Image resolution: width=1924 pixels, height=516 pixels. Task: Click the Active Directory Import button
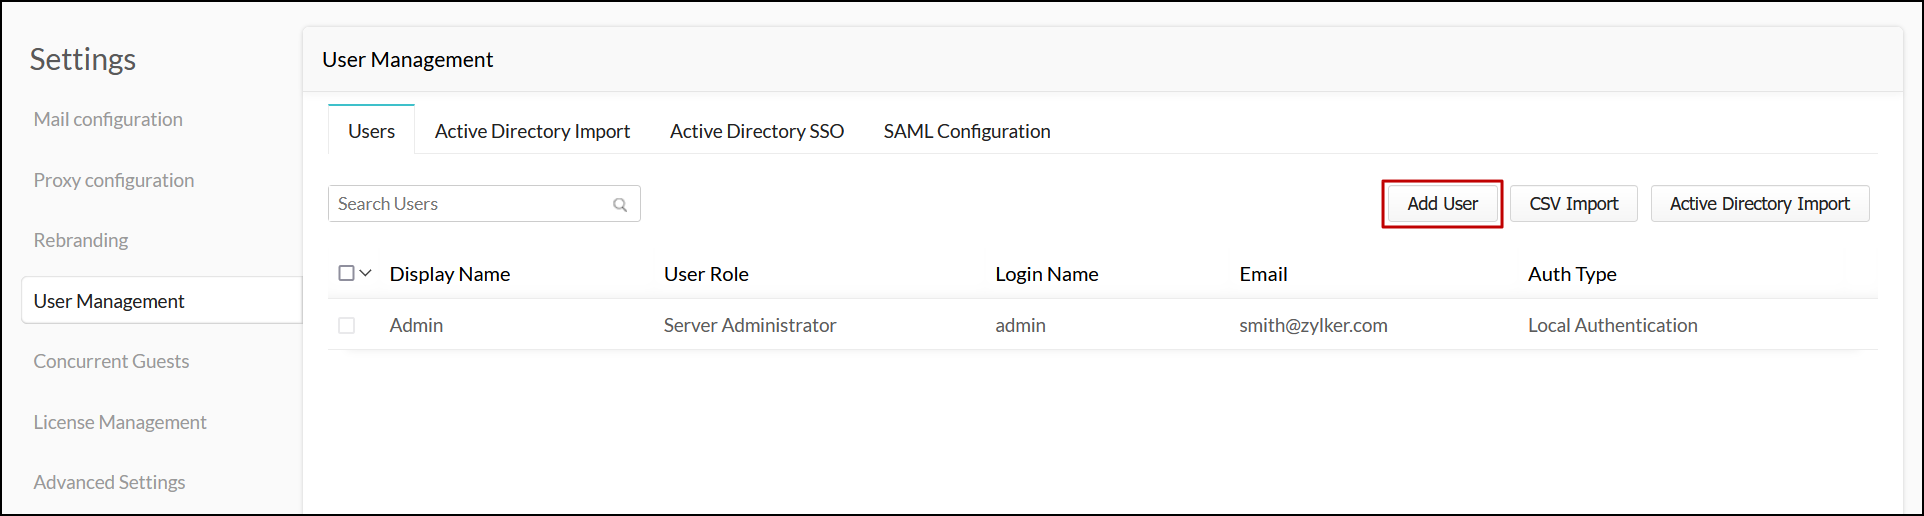pyautogui.click(x=1760, y=204)
